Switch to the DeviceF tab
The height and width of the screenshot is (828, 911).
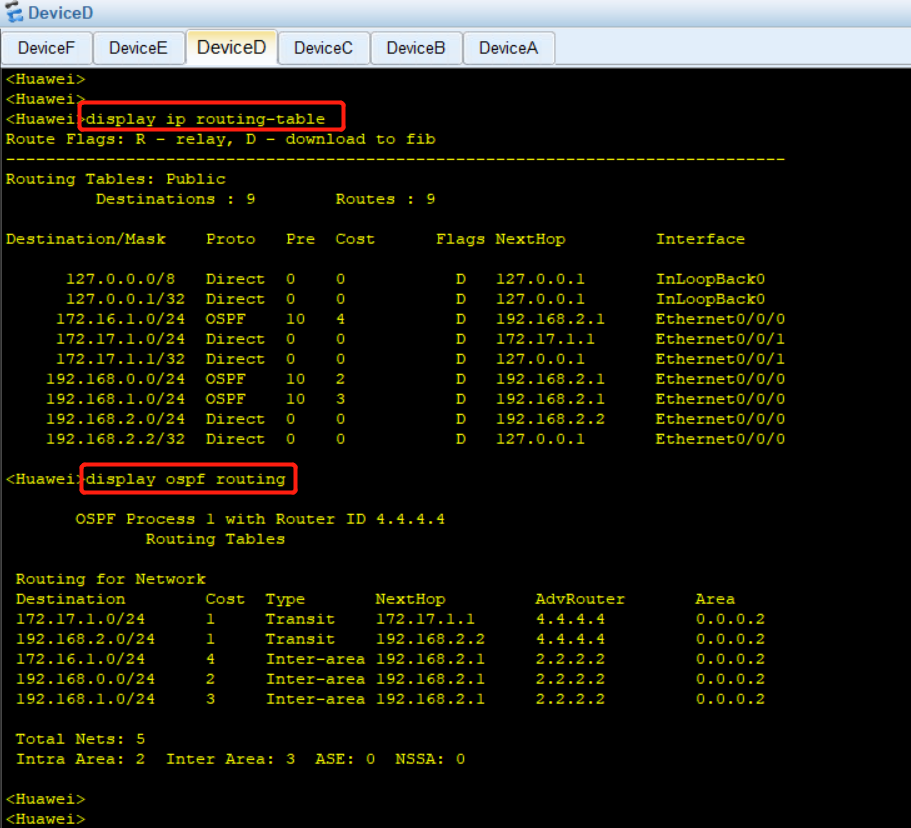(46, 48)
